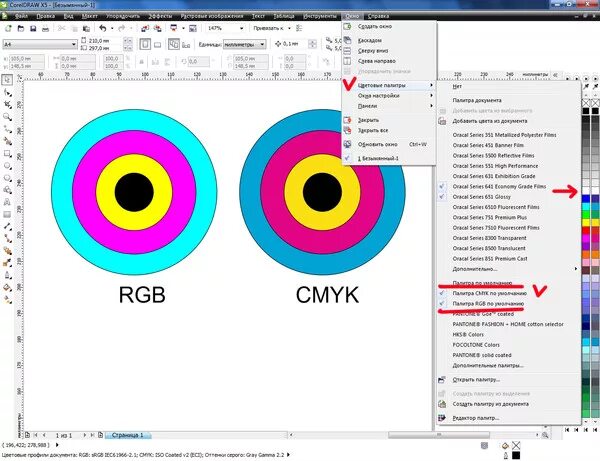Viewport: 600px width, 461px height.
Task: Select the Color Eyedropper tool
Action: tap(7, 263)
